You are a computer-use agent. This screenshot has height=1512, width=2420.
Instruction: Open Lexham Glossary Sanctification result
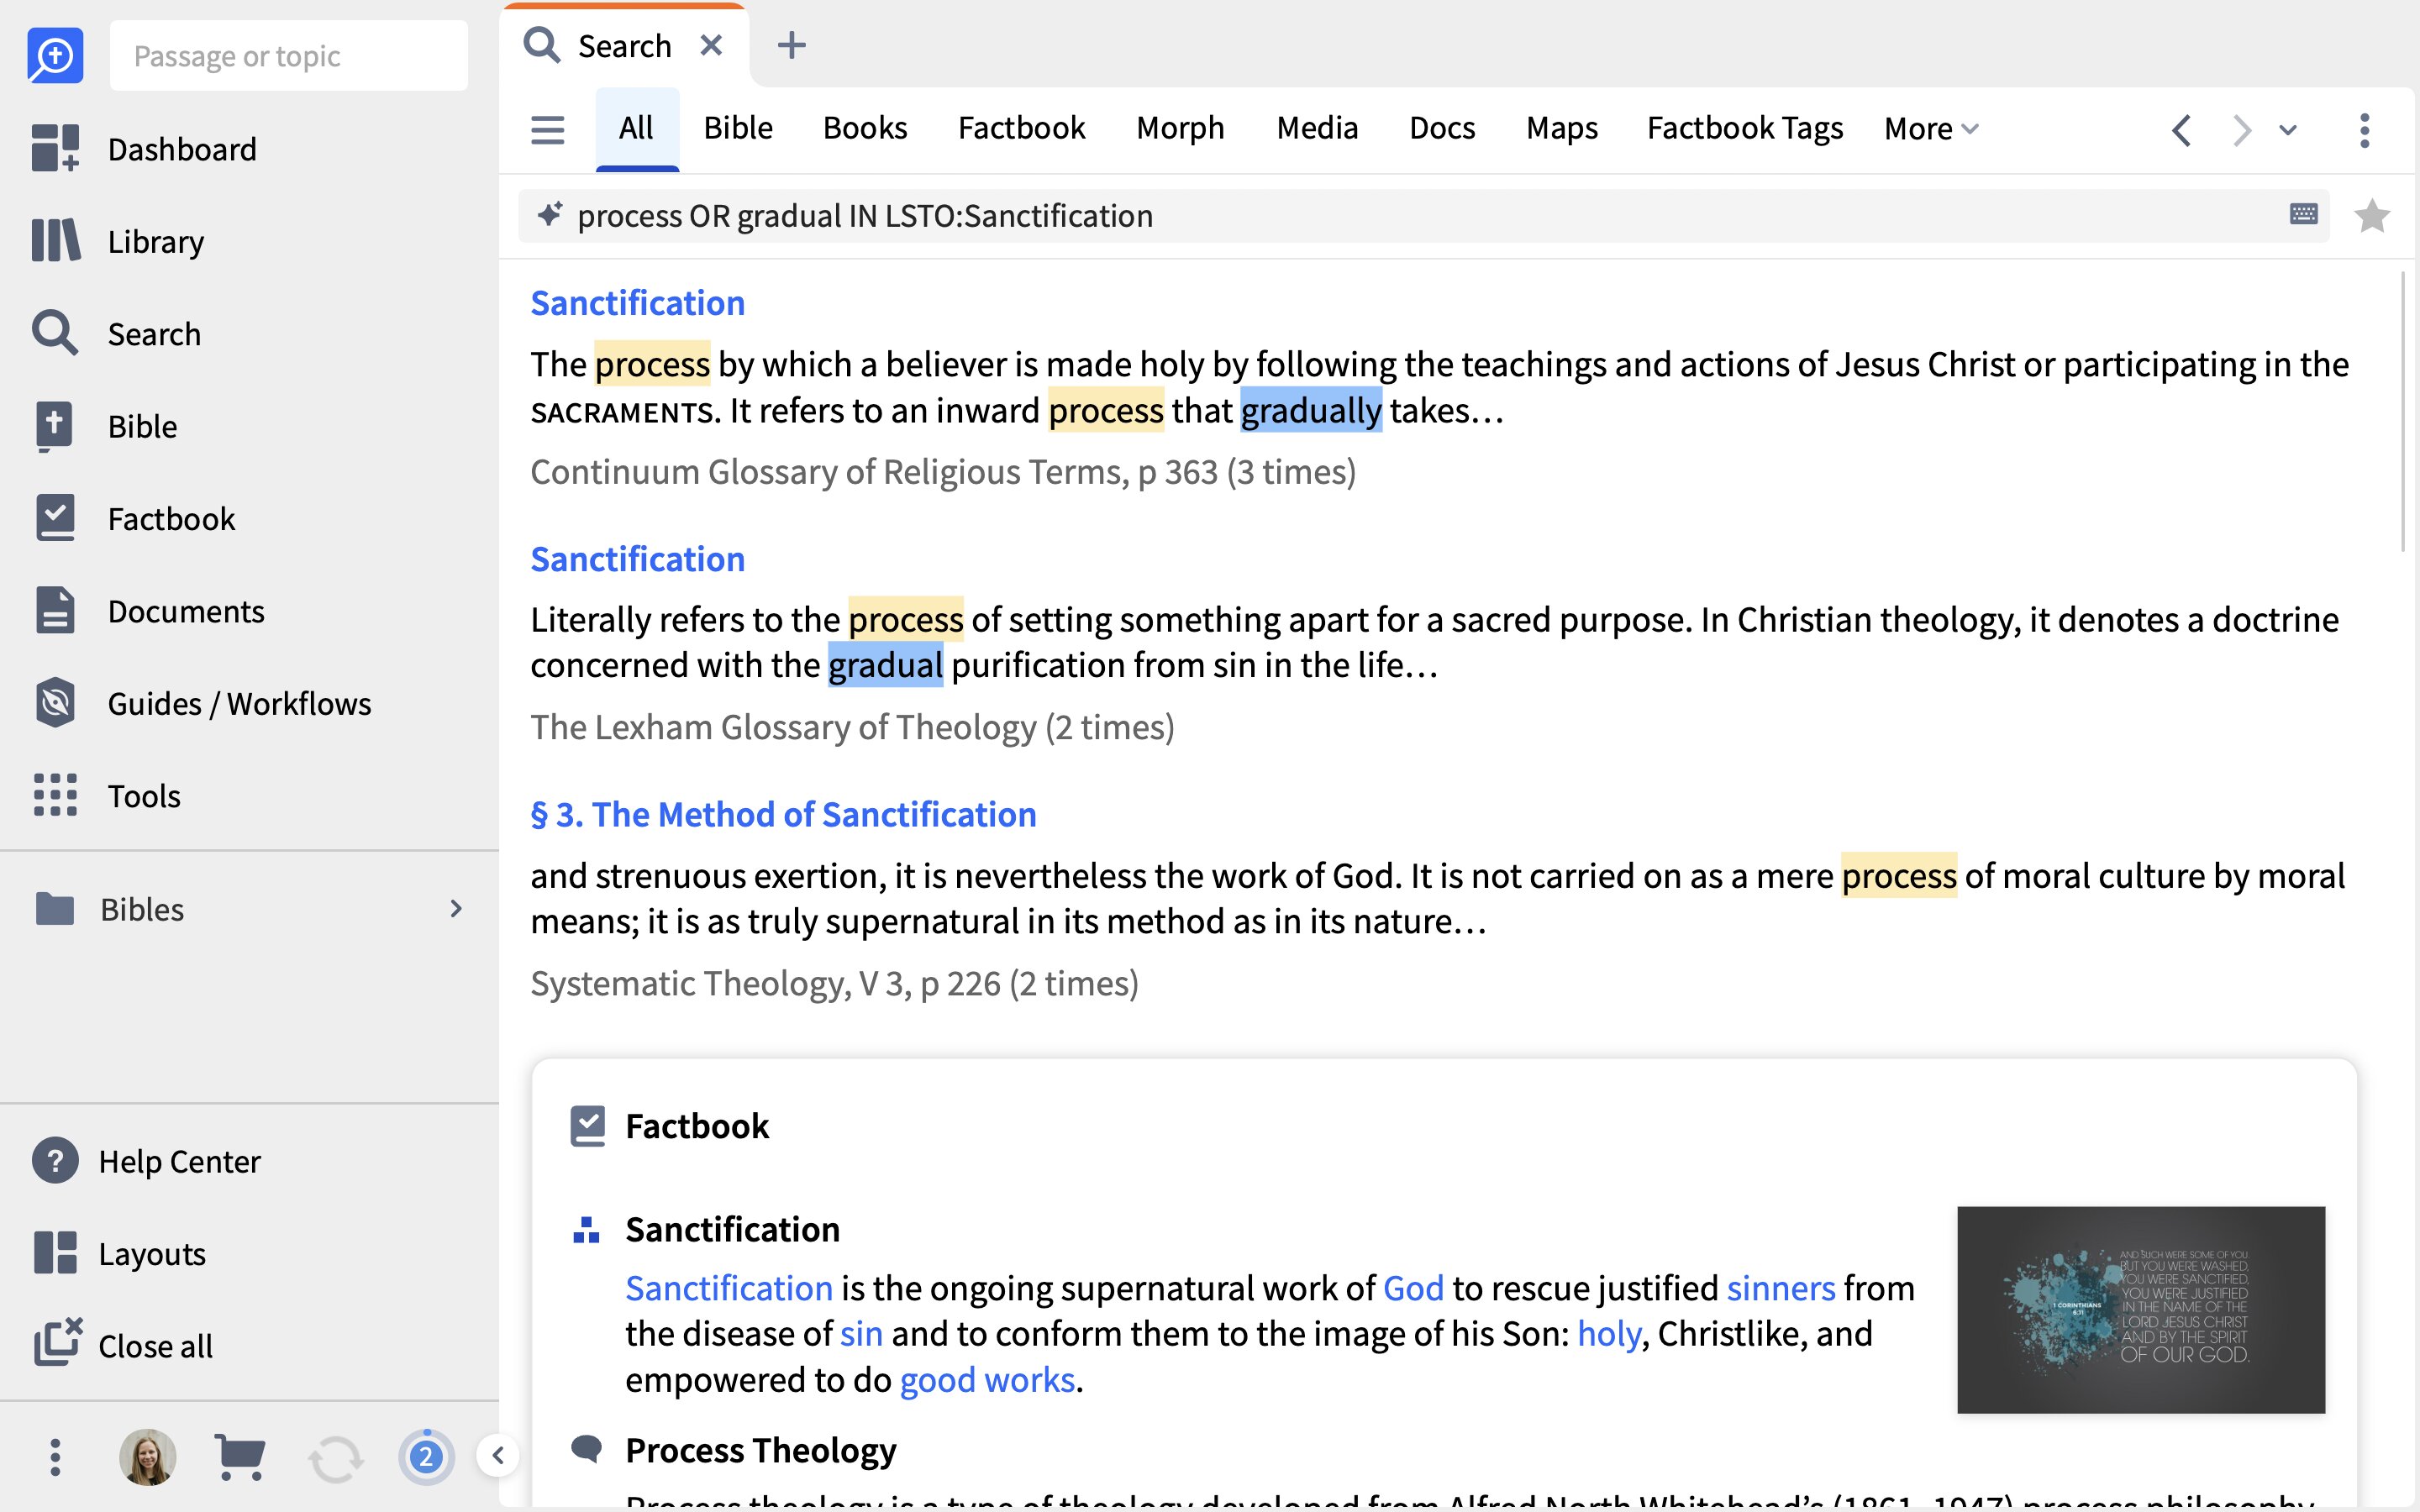coord(637,559)
